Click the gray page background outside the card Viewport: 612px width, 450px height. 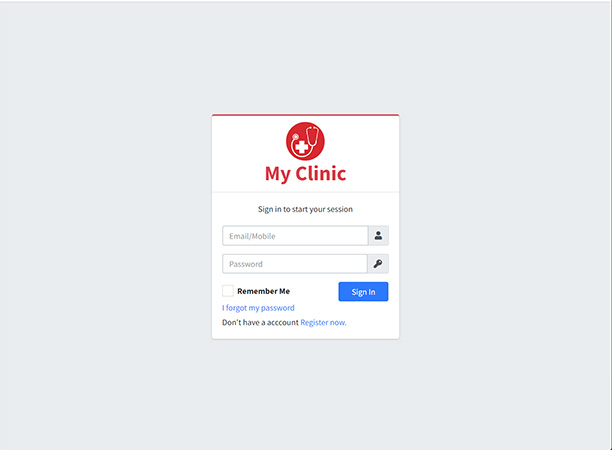(105, 226)
